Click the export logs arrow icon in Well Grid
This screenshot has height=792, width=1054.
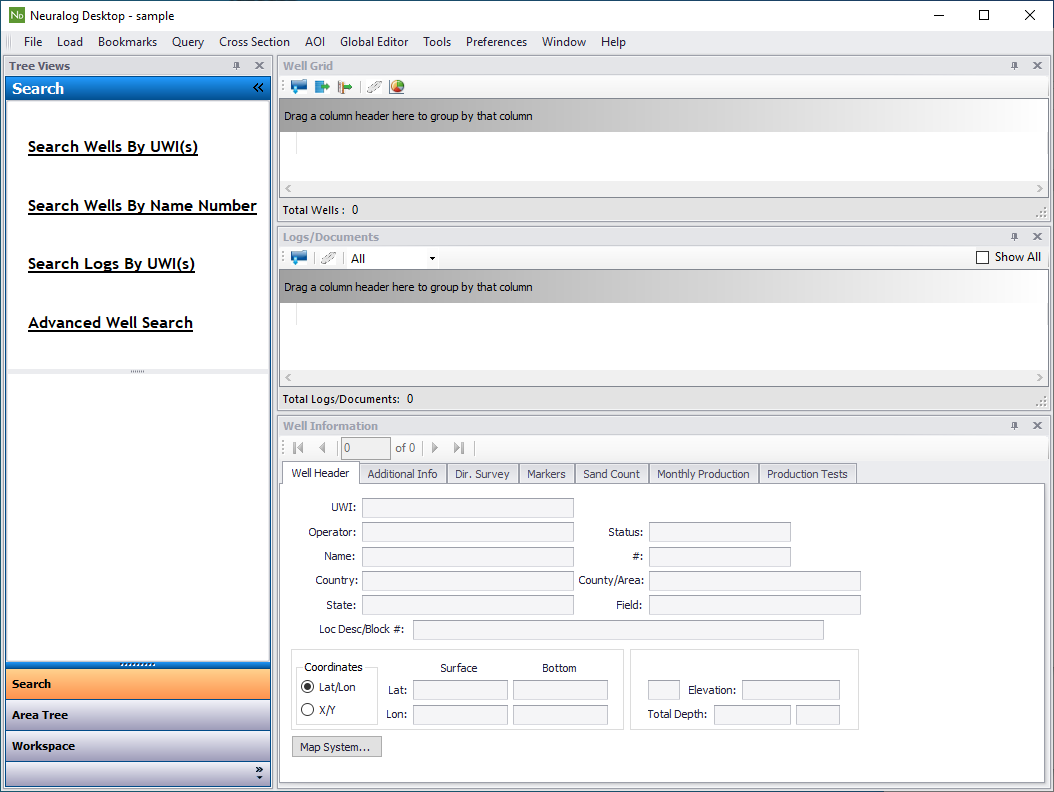(x=345, y=87)
